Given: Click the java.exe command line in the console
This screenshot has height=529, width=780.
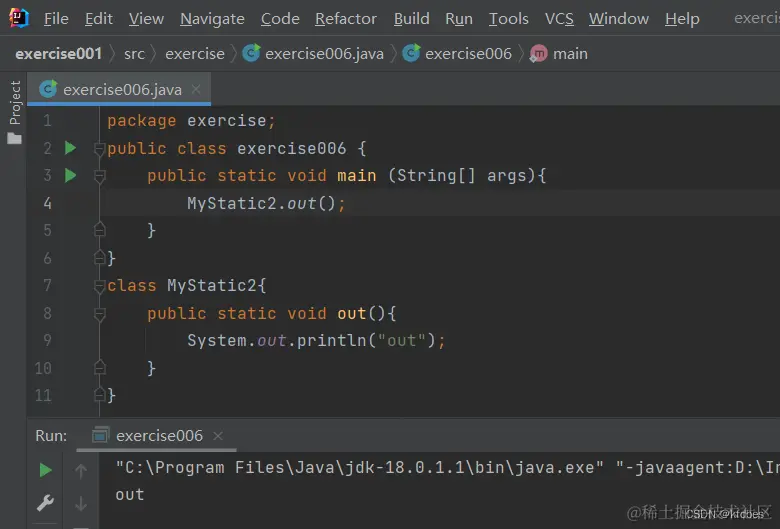Looking at the screenshot, I should (448, 468).
